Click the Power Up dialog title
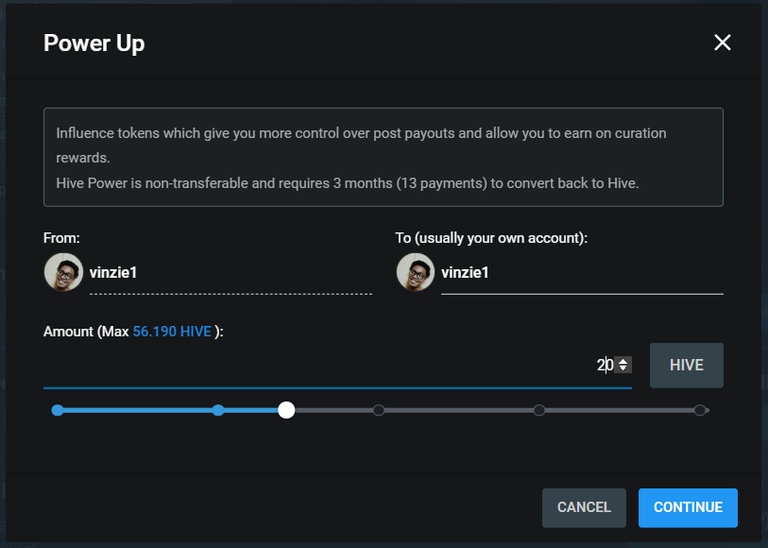768x548 pixels. tap(94, 43)
